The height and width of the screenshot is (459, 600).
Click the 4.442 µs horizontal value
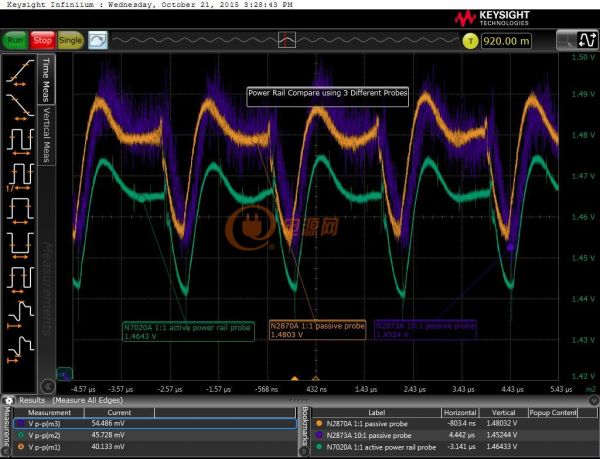click(x=462, y=435)
